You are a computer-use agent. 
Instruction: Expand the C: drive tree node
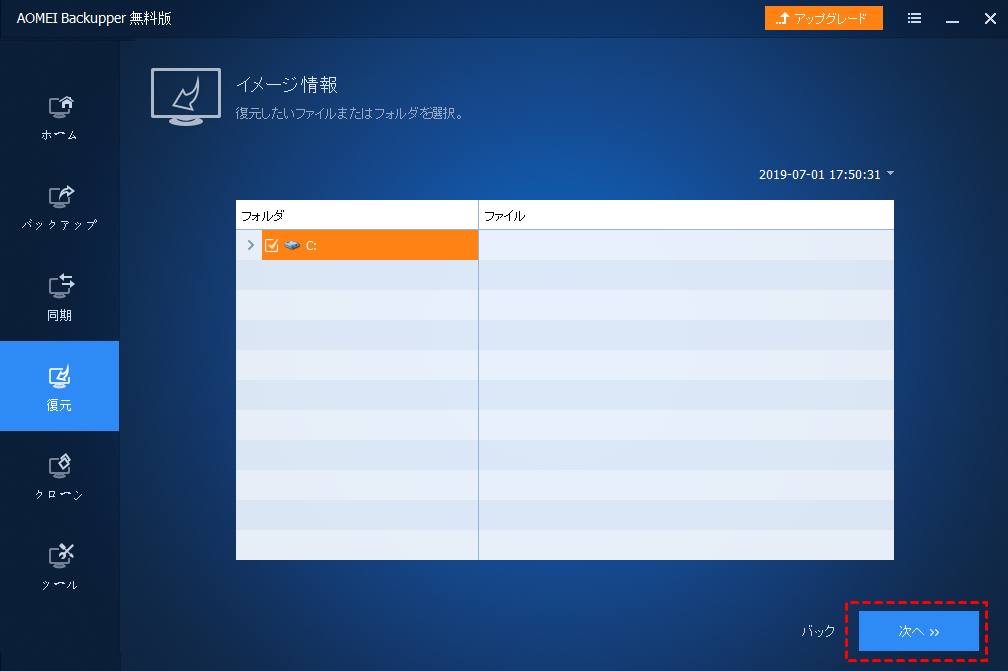point(251,245)
